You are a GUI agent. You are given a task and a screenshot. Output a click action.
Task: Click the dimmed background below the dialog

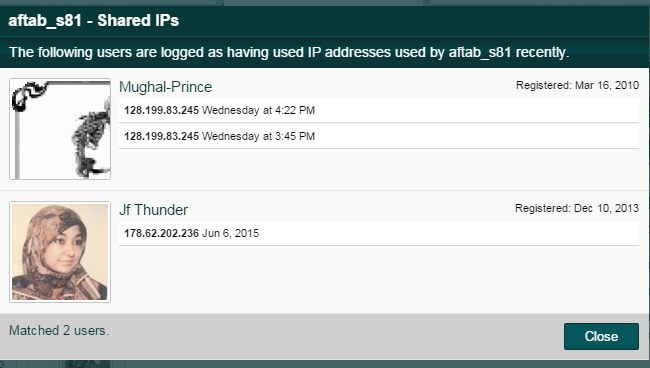pos(332,364)
